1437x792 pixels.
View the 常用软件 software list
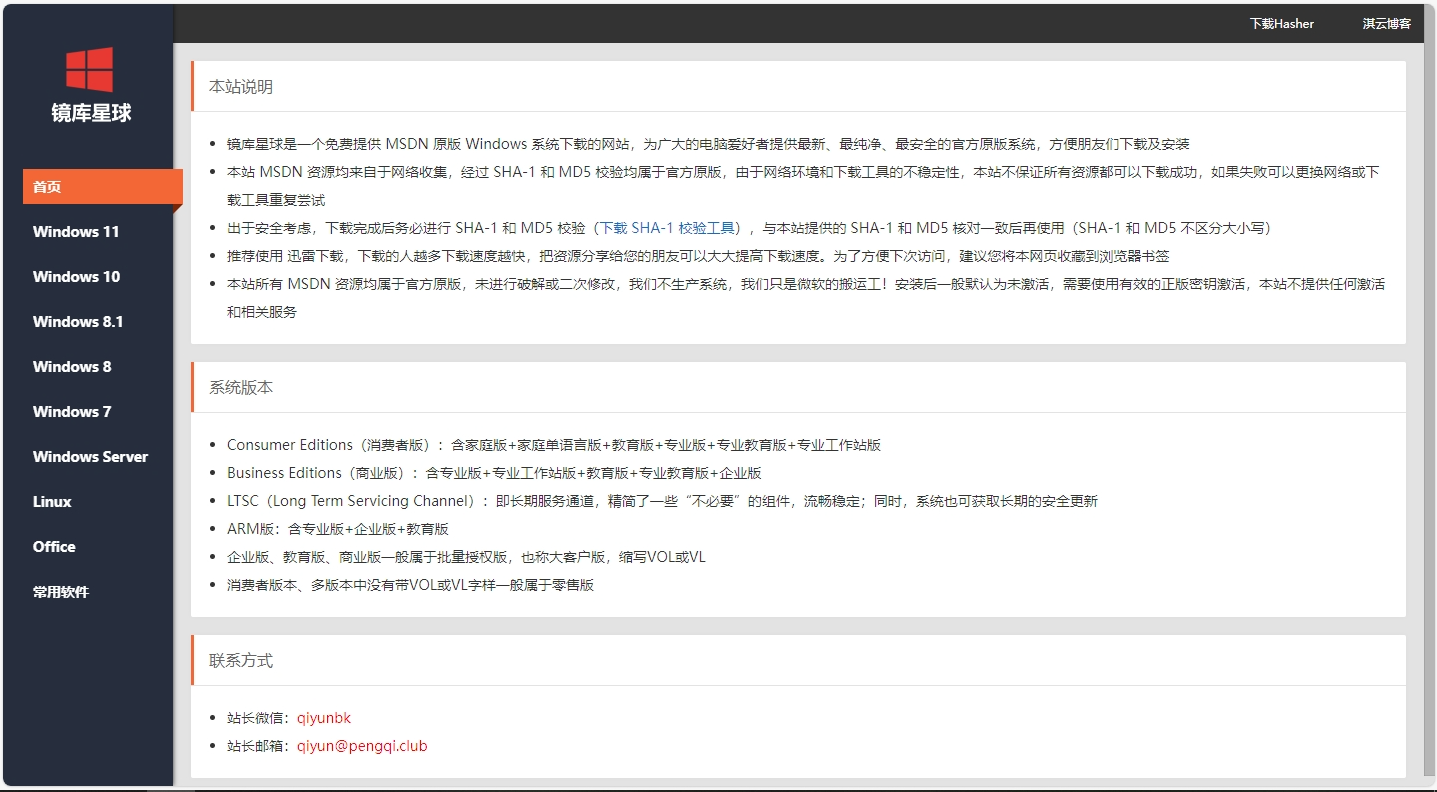[61, 591]
